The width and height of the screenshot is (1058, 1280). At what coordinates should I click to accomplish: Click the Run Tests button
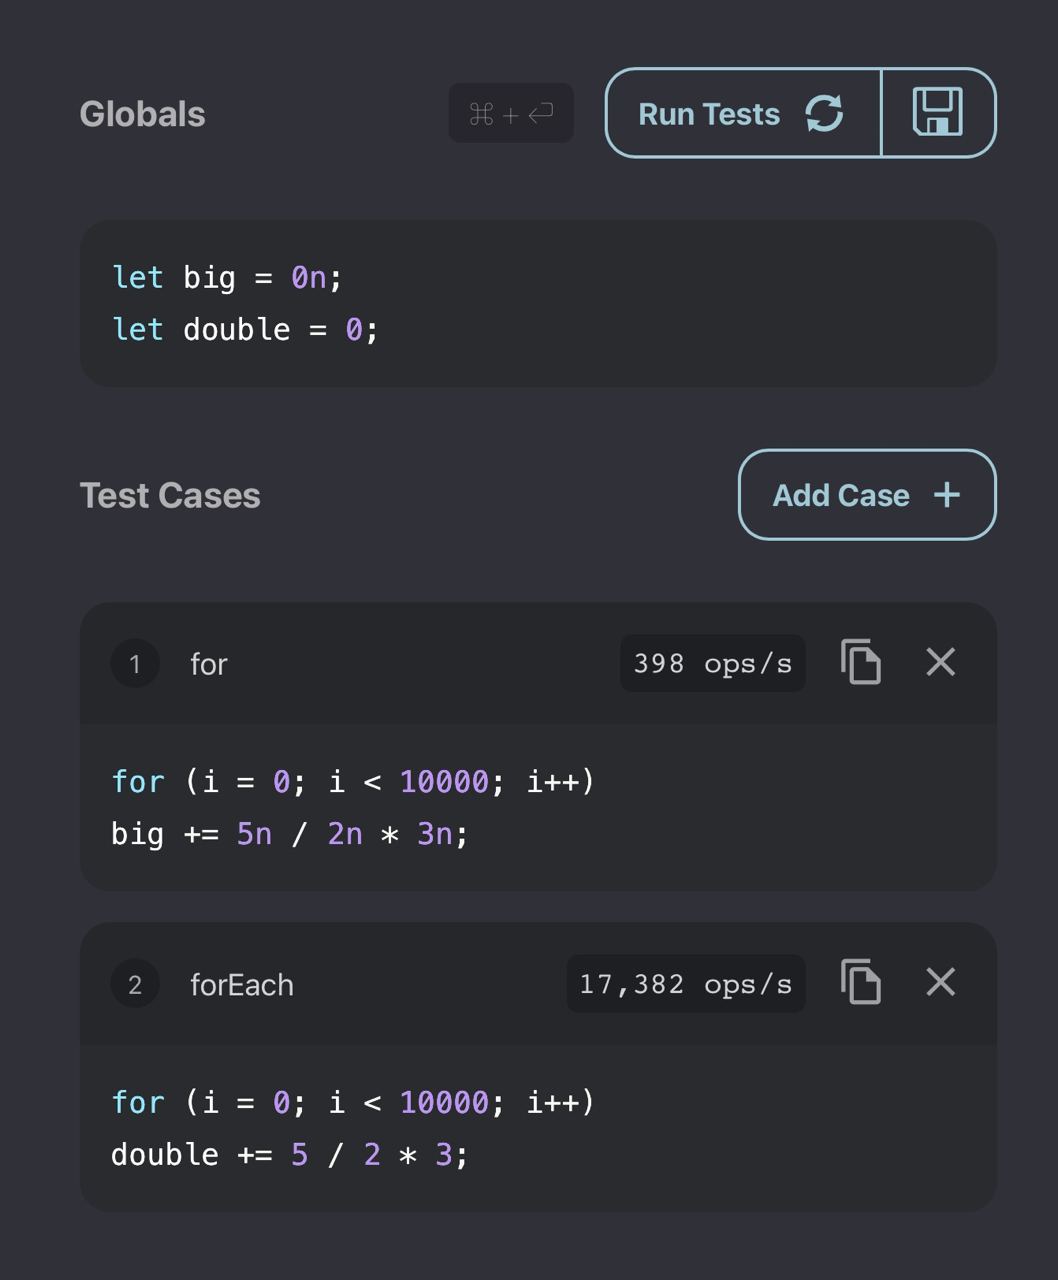coord(743,113)
